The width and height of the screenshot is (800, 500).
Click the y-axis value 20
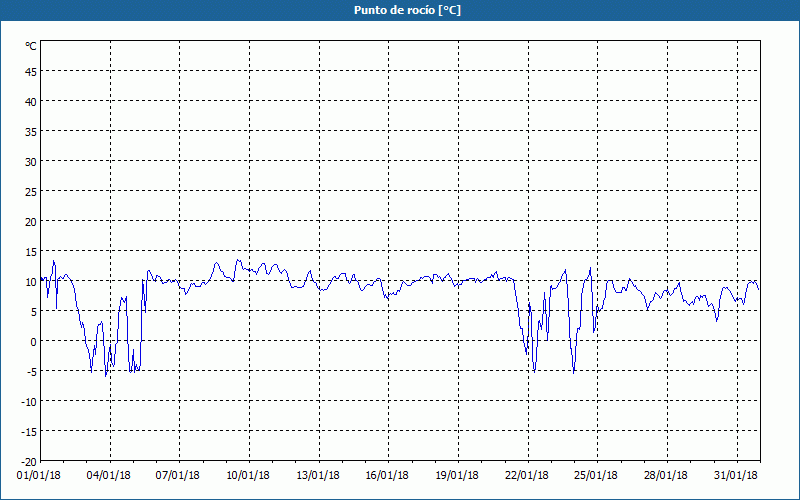[x=31, y=222]
